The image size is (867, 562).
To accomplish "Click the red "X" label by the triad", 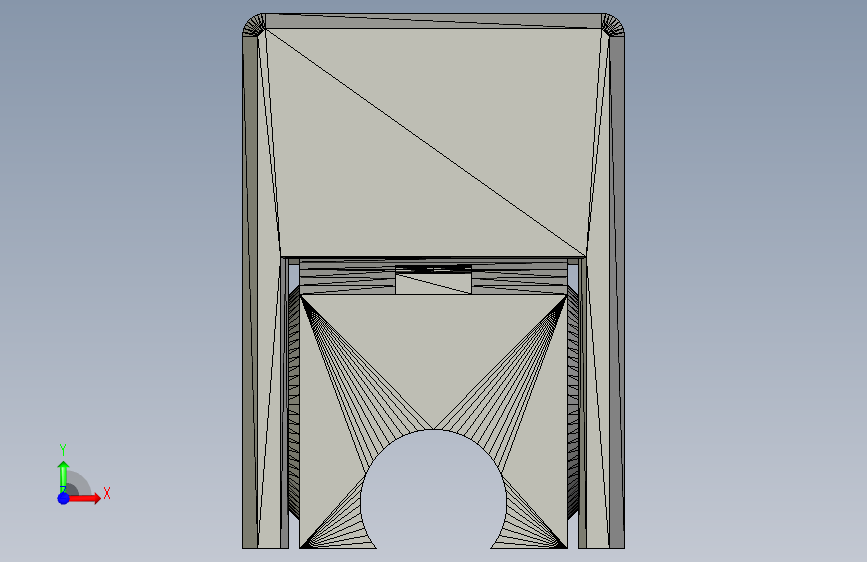I will coord(107,493).
